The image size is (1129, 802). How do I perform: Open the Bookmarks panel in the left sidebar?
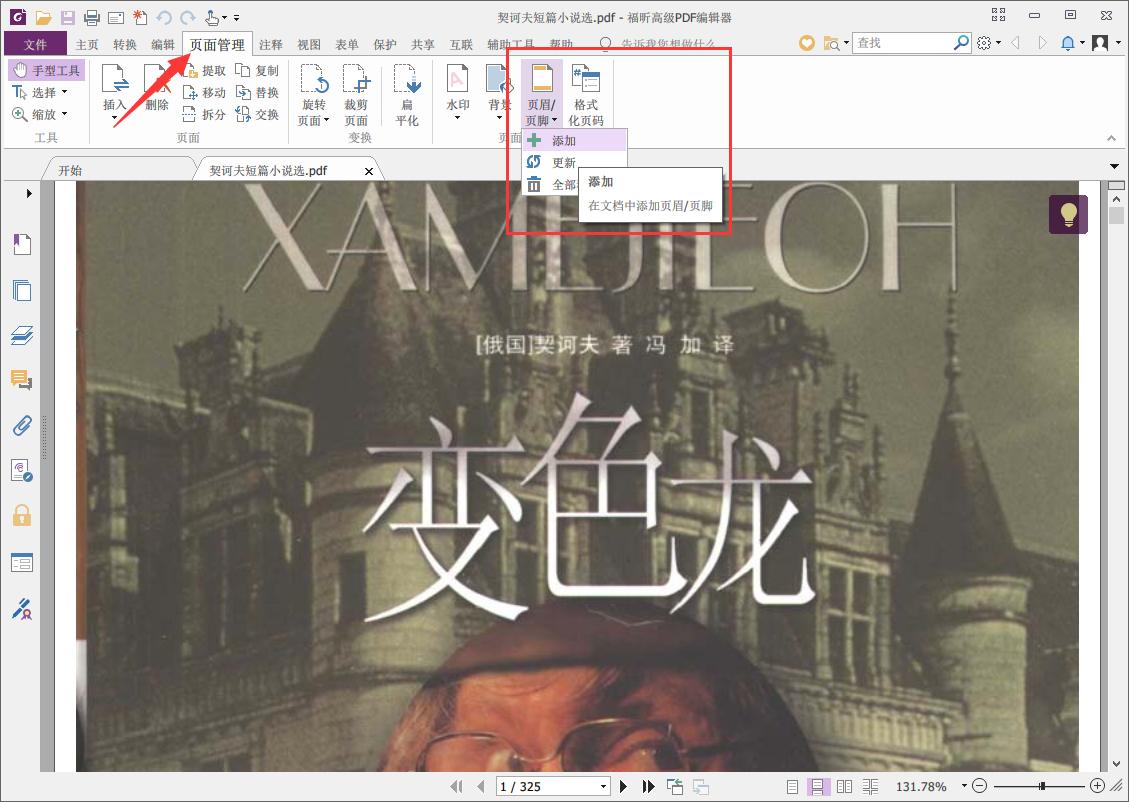pyautogui.click(x=22, y=244)
